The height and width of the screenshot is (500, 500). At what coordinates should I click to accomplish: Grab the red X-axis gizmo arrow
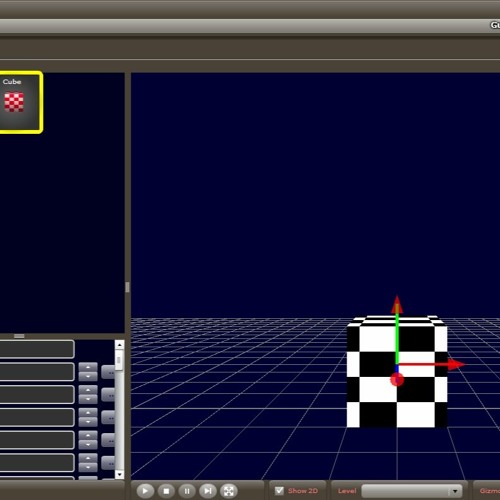point(432,364)
